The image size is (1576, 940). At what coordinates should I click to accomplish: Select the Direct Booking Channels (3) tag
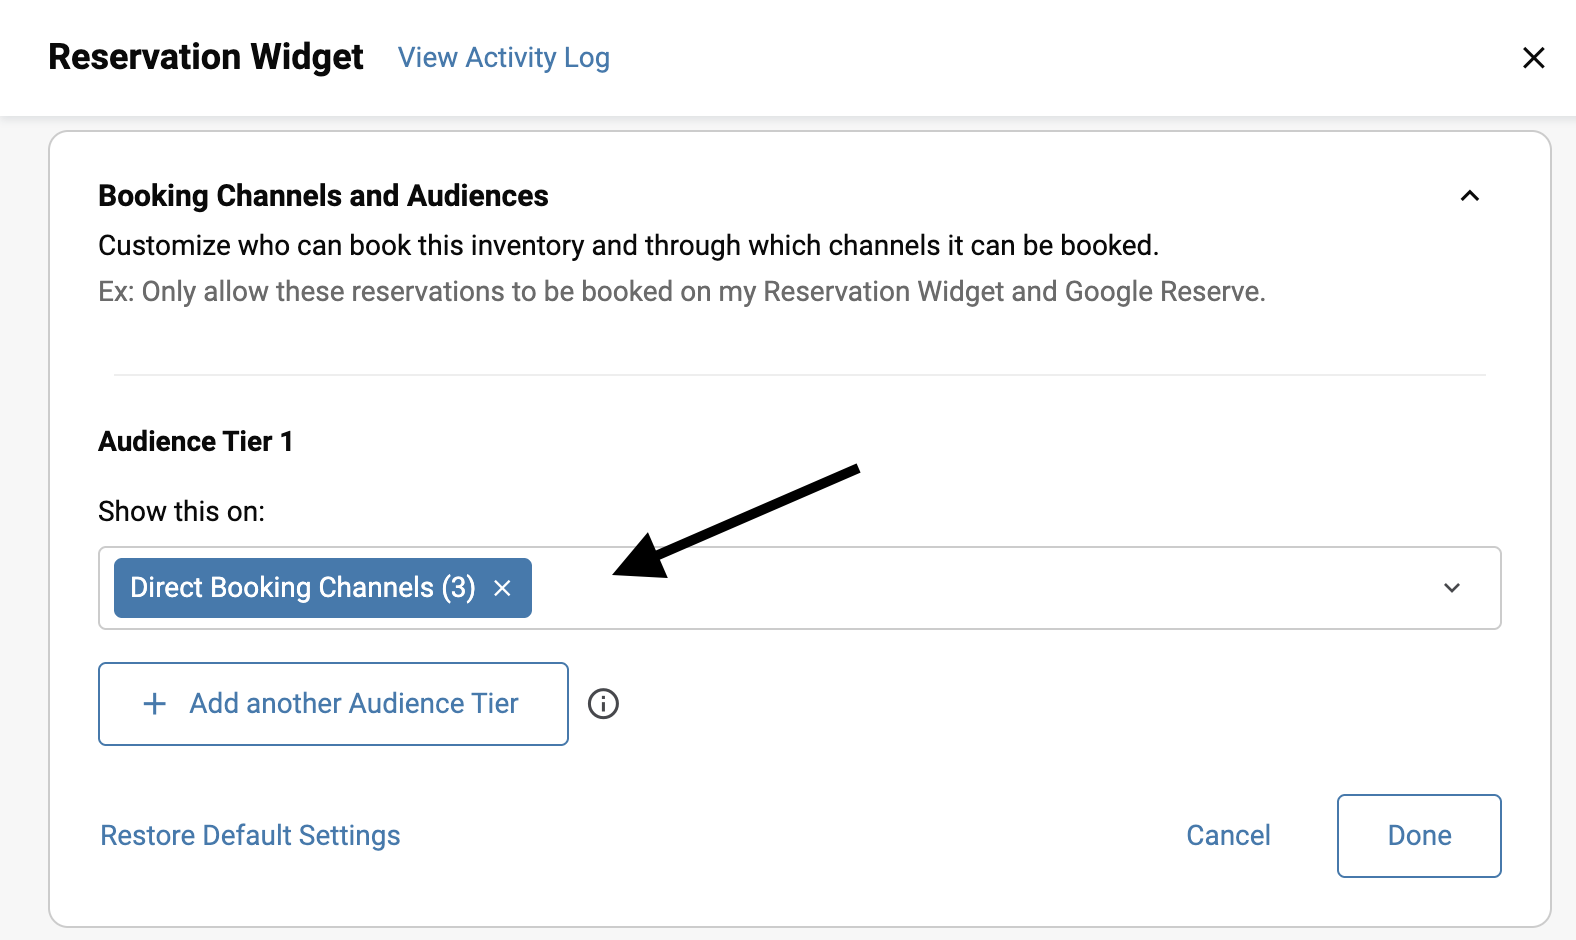[x=302, y=588]
